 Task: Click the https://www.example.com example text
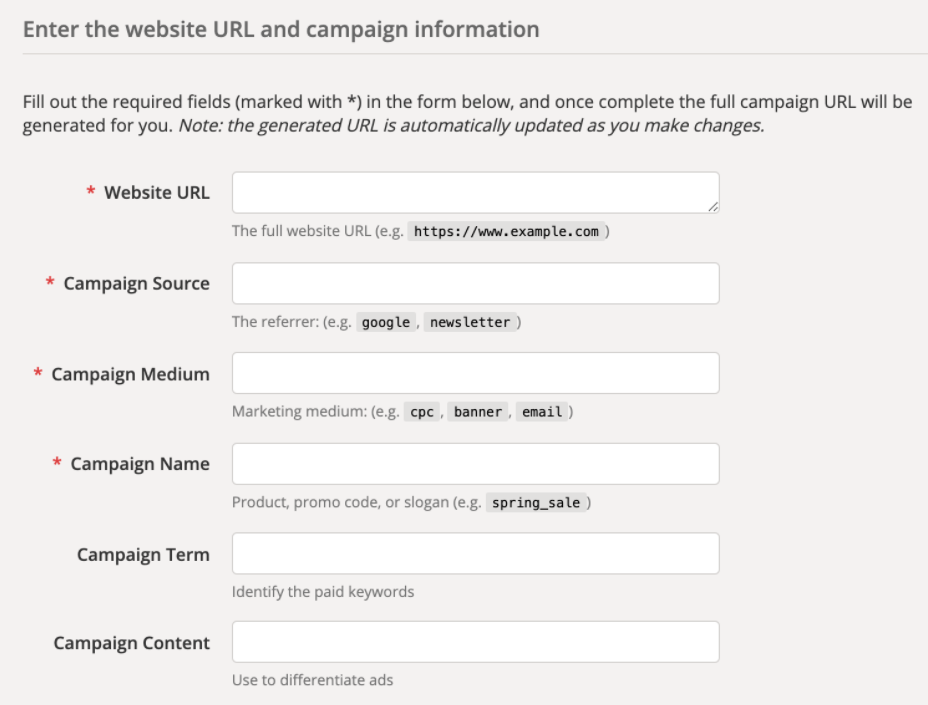[506, 232]
